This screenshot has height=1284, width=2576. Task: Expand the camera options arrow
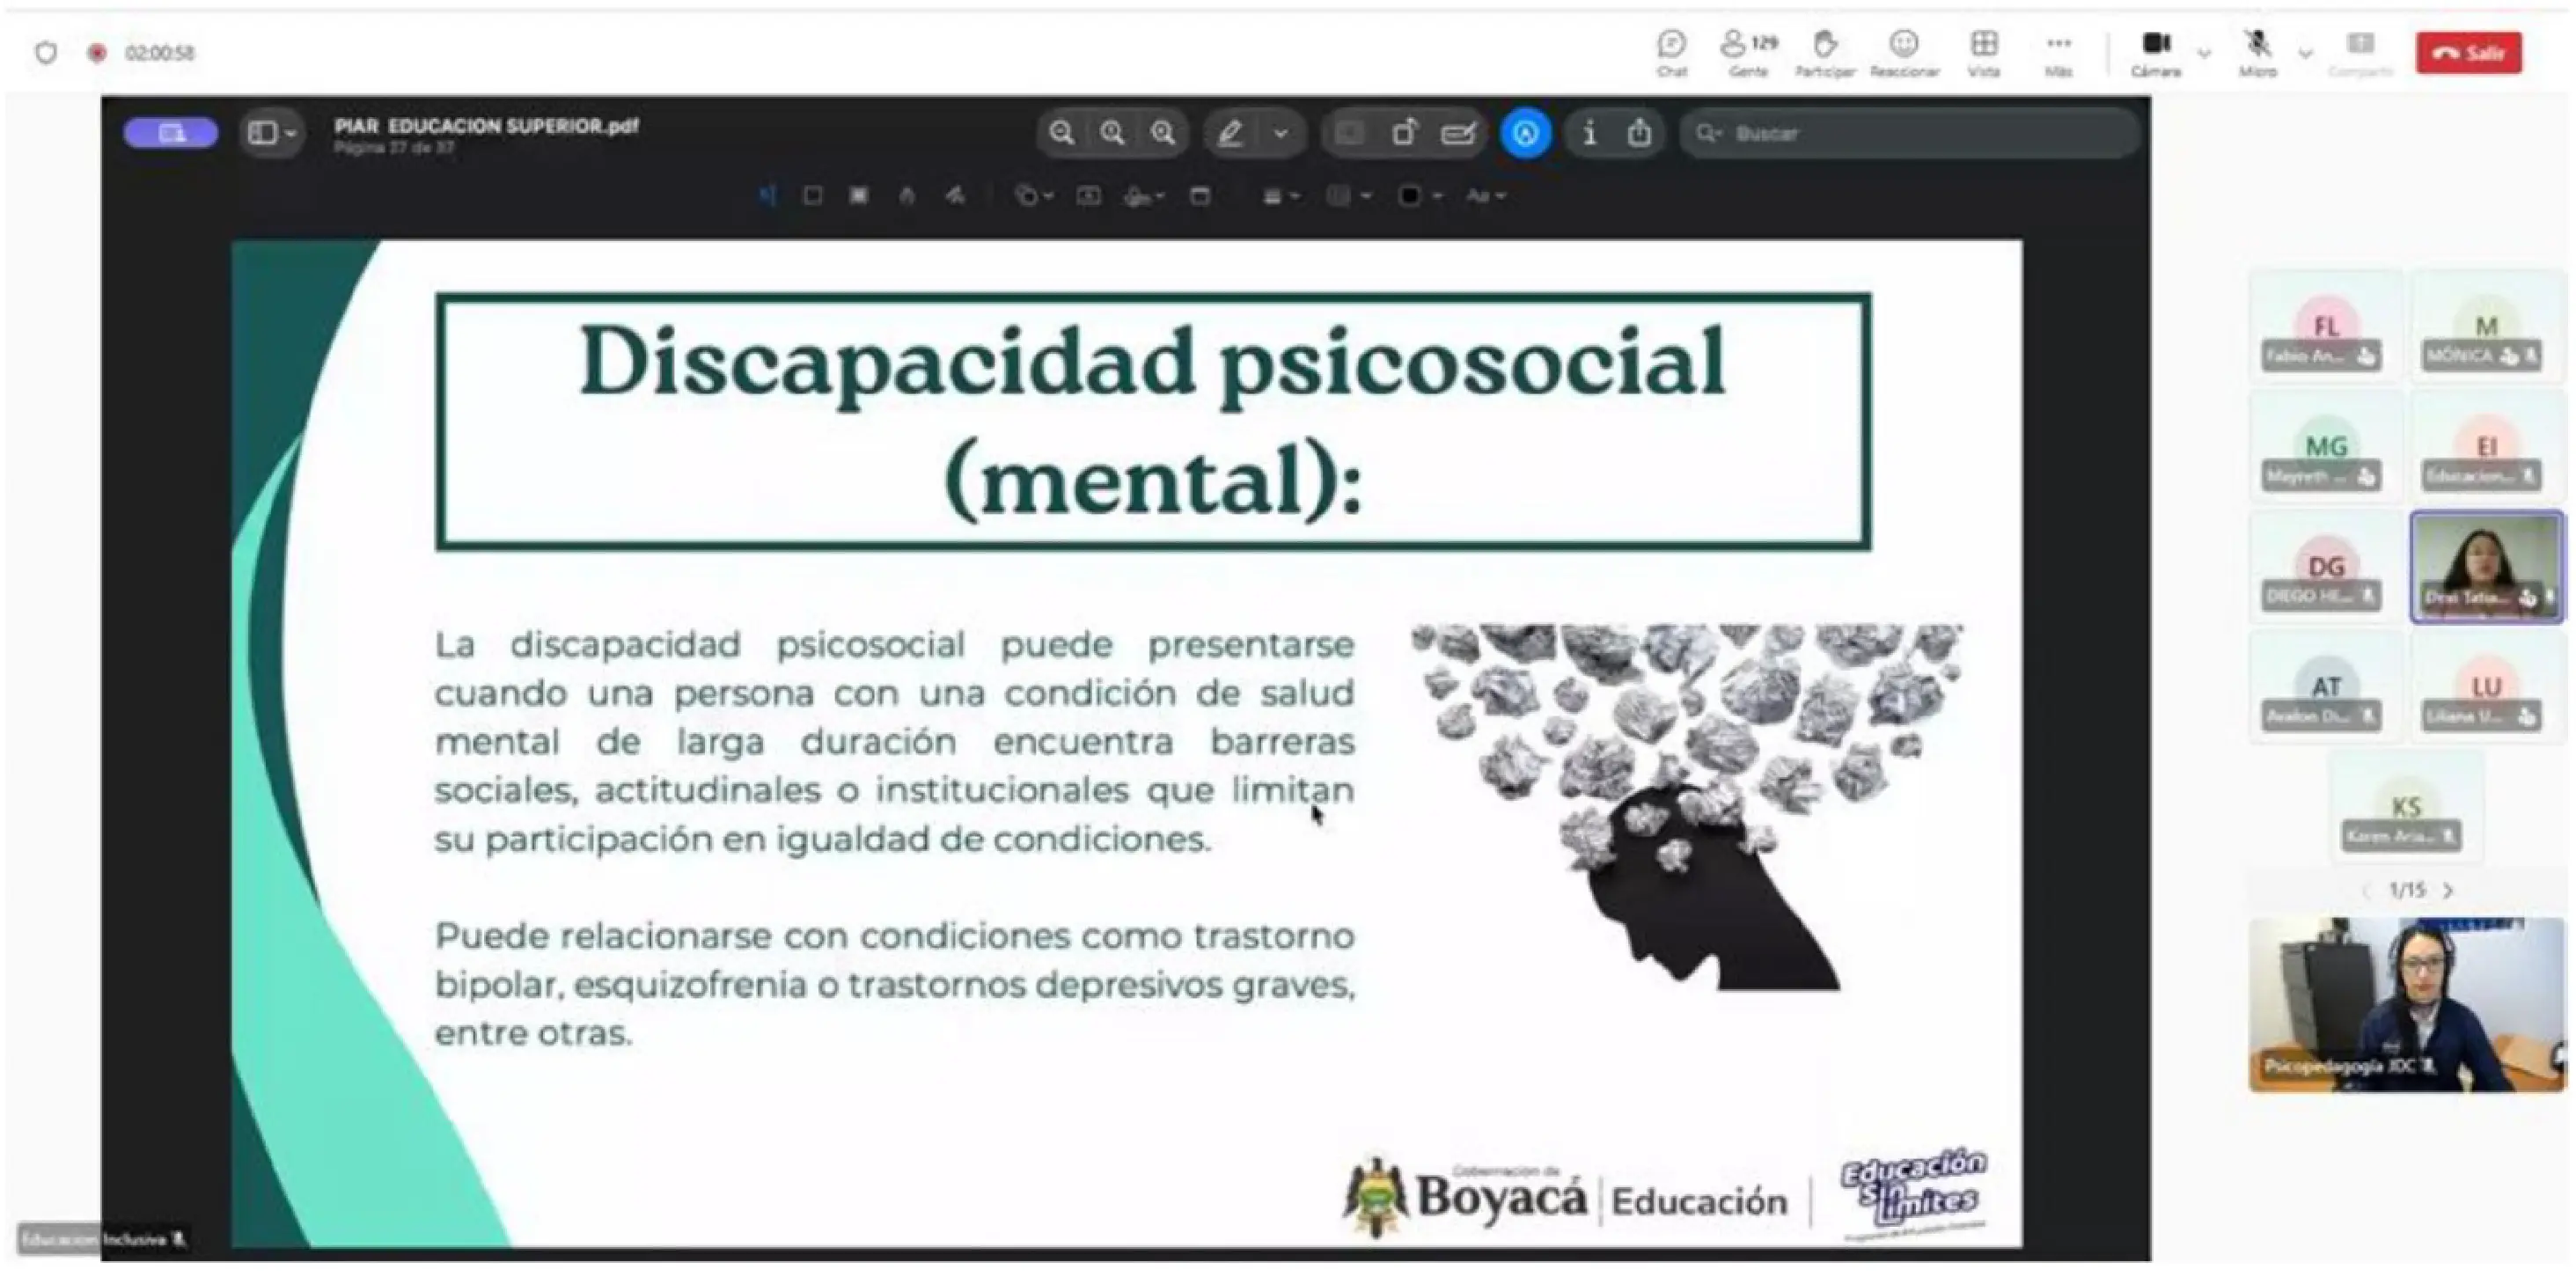tap(2203, 53)
